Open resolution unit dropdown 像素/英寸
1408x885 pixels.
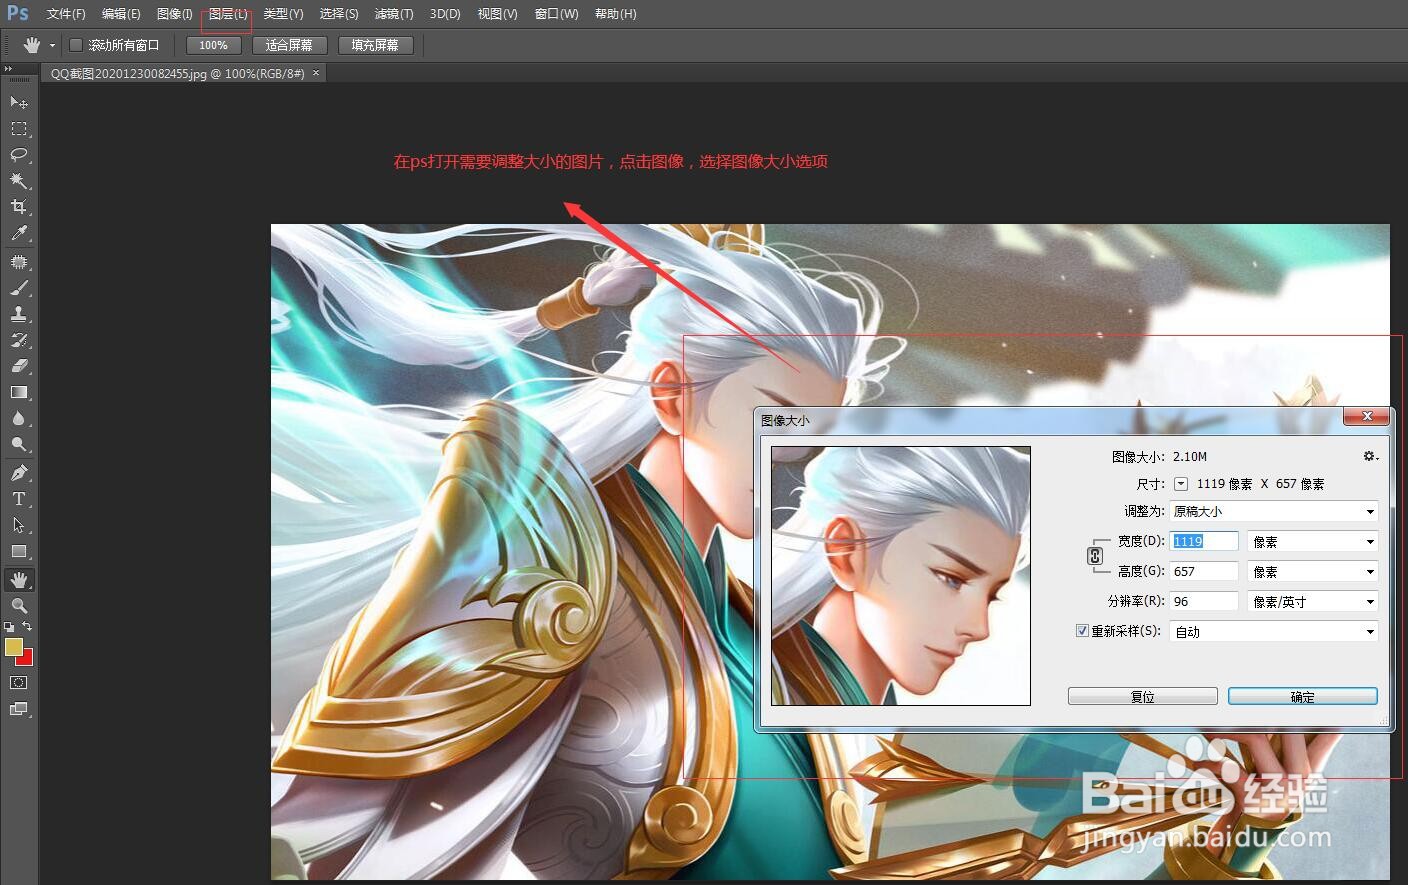(x=1313, y=601)
